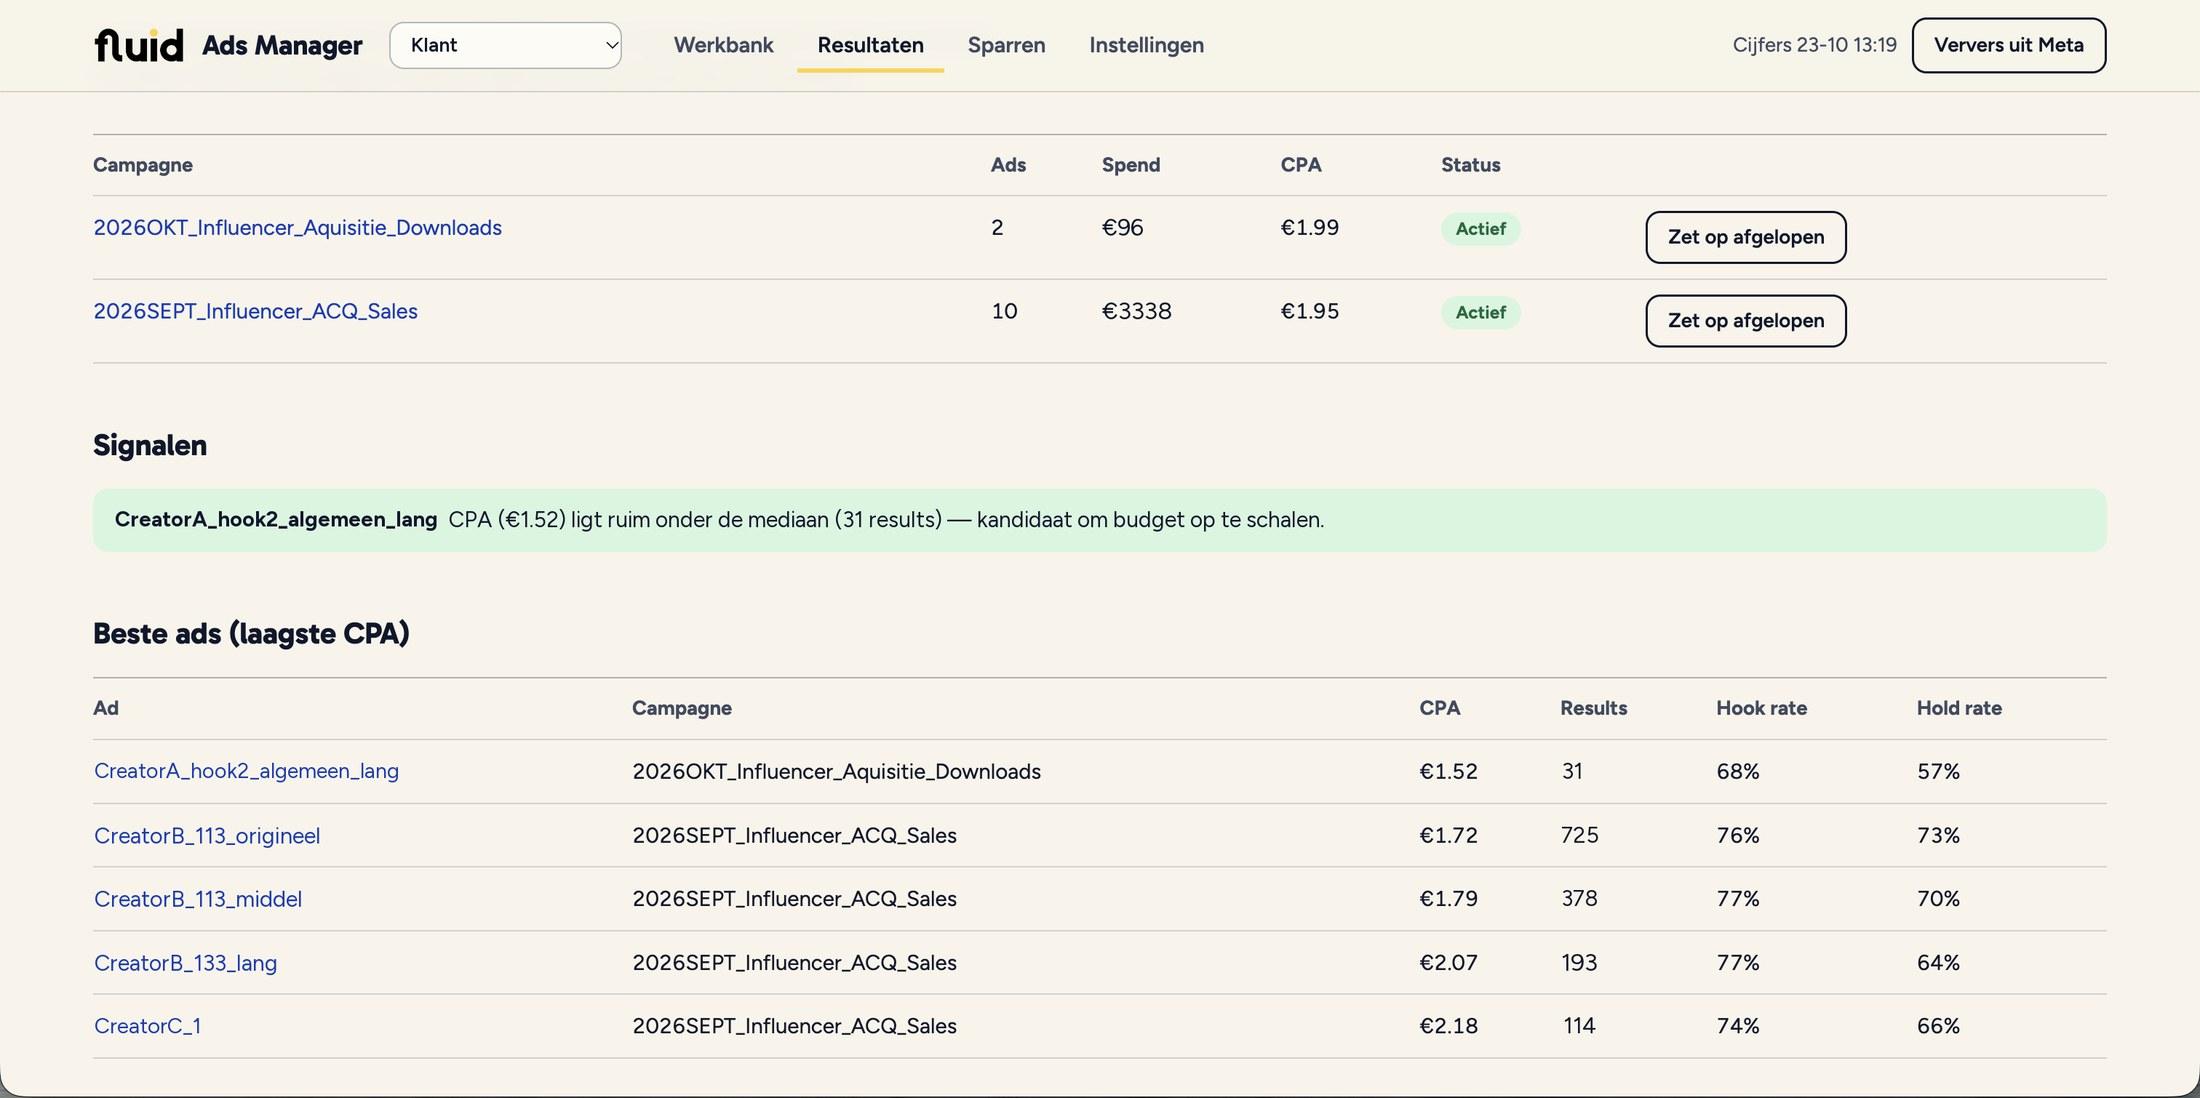This screenshot has width=2200, height=1098.
Task: Open the Klant dropdown
Action: click(x=505, y=45)
